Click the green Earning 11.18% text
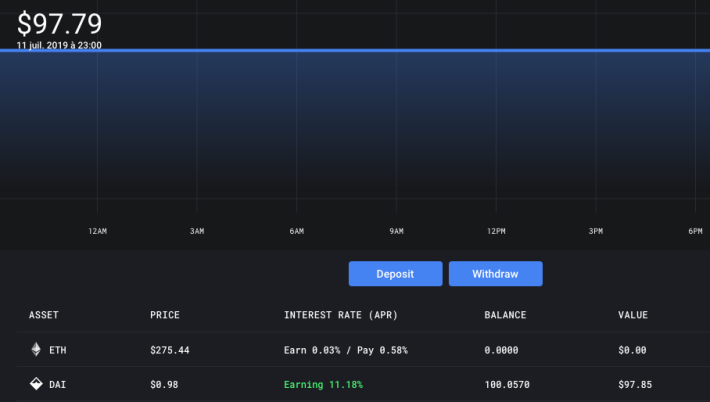This screenshot has height=402, width=710. pos(323,384)
